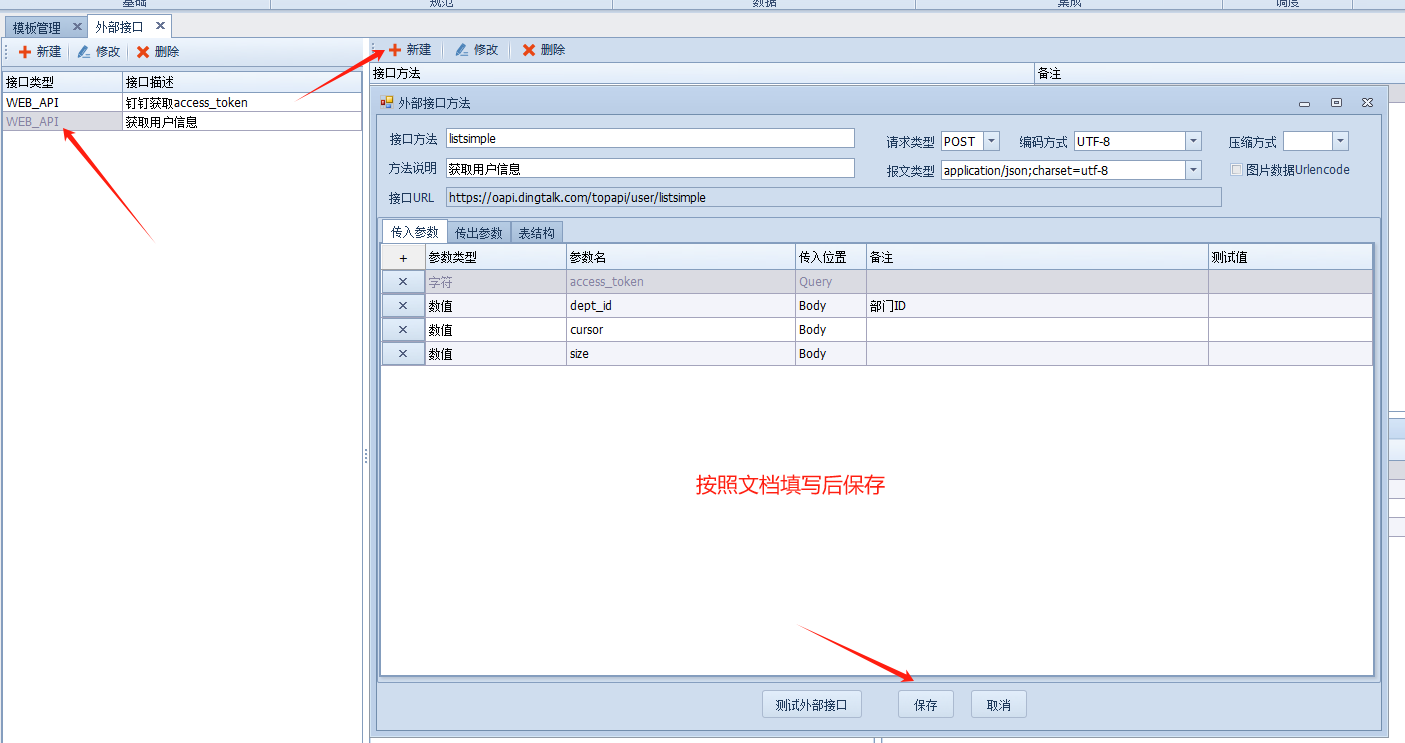Remove the cursor parameter row
Screen dimensions: 1405x743
pyautogui.click(x=403, y=330)
